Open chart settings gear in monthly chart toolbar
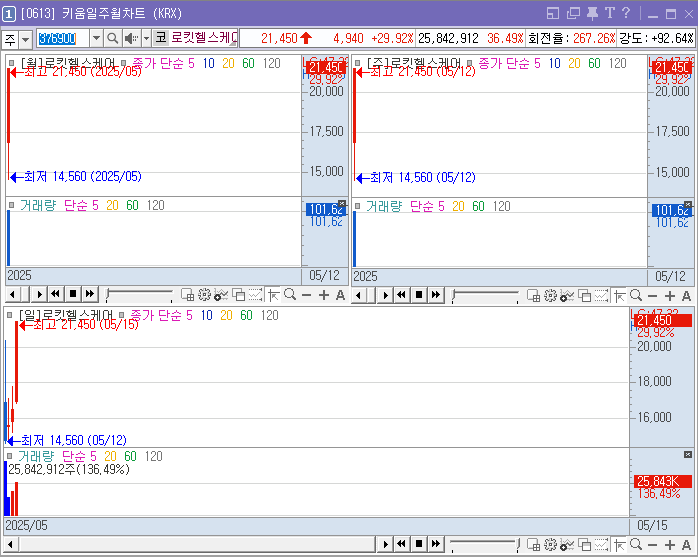Image resolution: width=698 pixels, height=557 pixels. click(204, 295)
